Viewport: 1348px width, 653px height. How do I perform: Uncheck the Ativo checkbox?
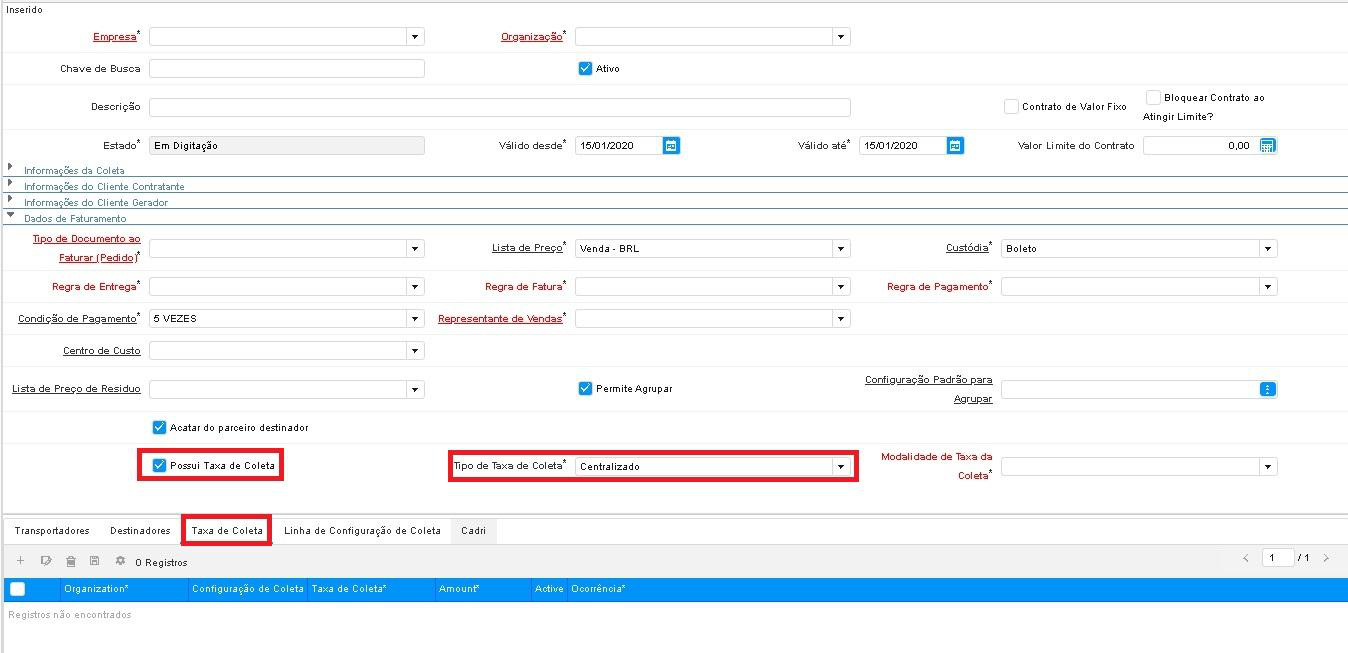586,69
